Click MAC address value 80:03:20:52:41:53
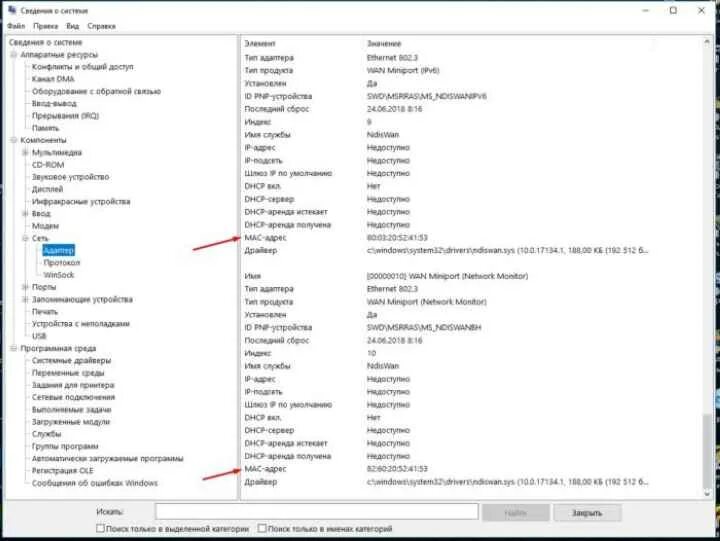 point(397,237)
